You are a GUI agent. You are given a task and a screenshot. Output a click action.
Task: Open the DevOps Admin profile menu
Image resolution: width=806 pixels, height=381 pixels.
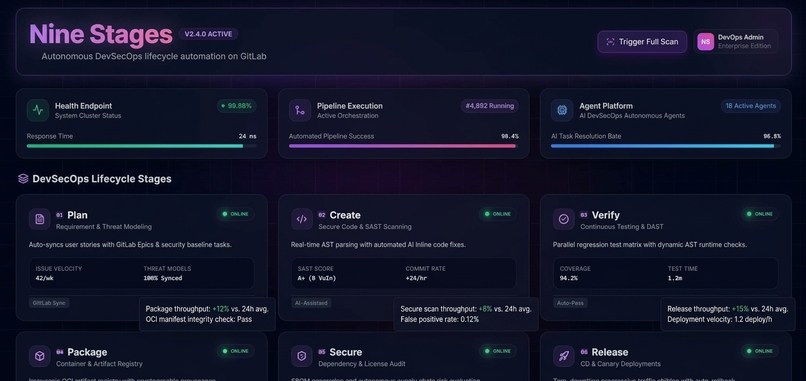[x=736, y=42]
